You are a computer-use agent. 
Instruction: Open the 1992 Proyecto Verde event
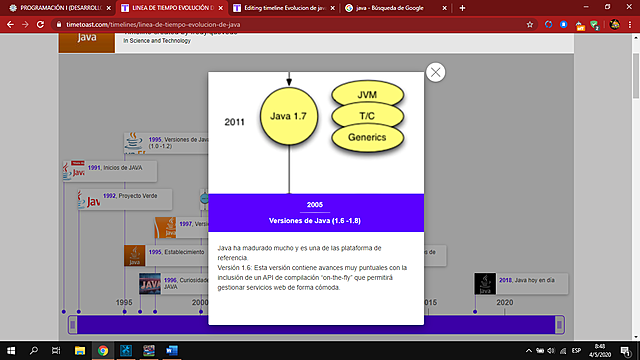pos(125,199)
